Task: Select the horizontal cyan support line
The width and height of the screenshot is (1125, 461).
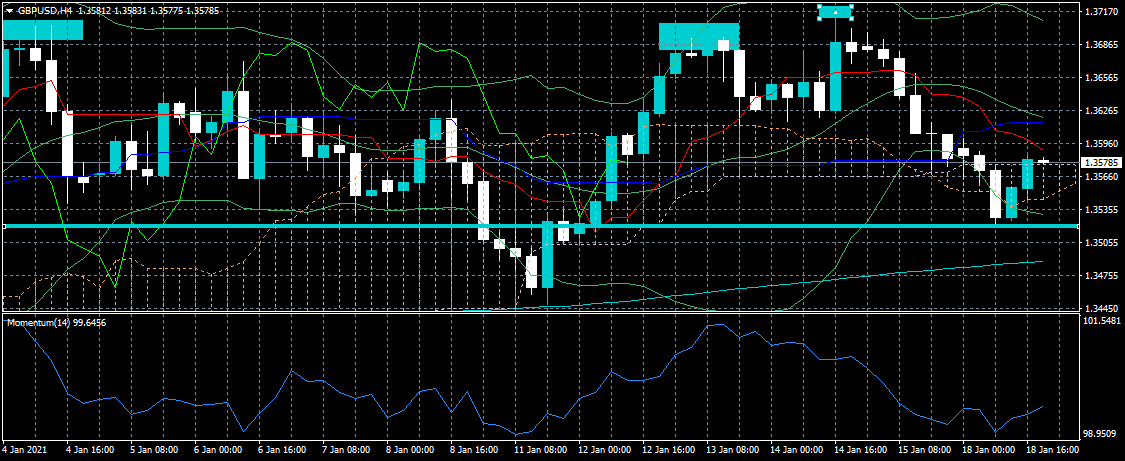Action: (542, 226)
